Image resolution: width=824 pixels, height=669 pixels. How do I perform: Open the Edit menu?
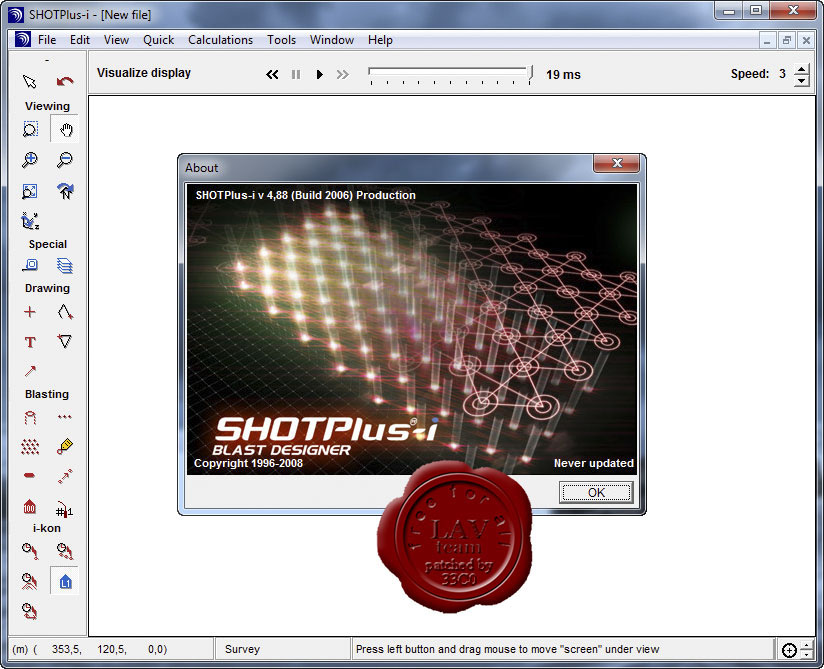pyautogui.click(x=80, y=40)
